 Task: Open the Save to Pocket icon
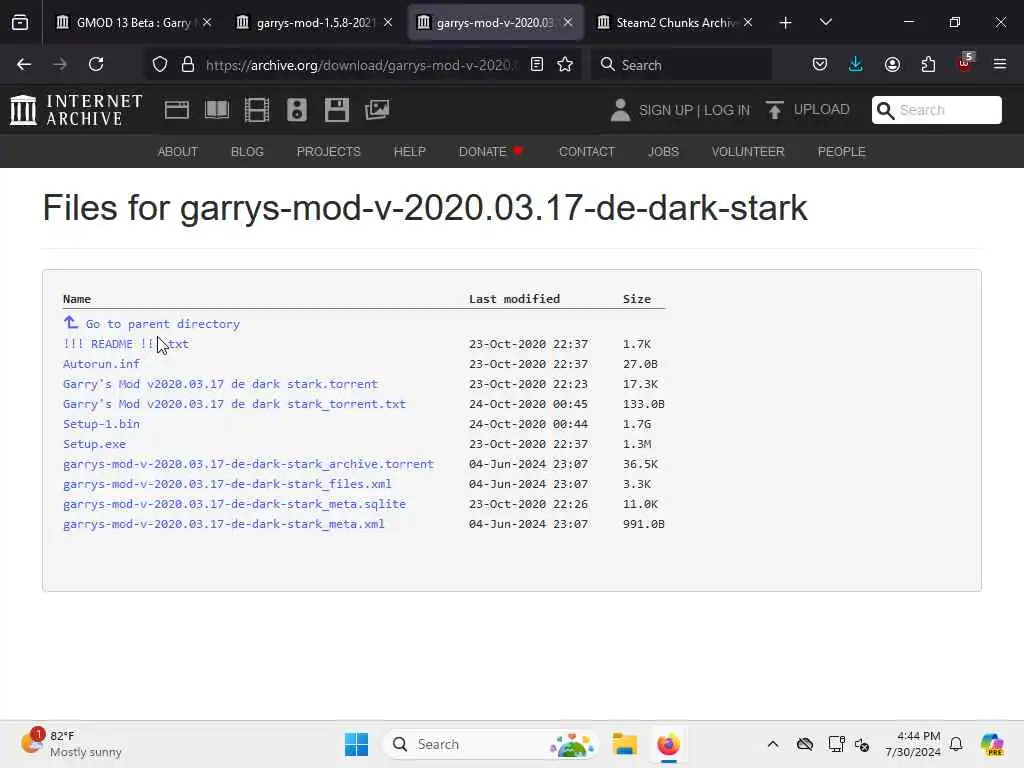tap(820, 64)
